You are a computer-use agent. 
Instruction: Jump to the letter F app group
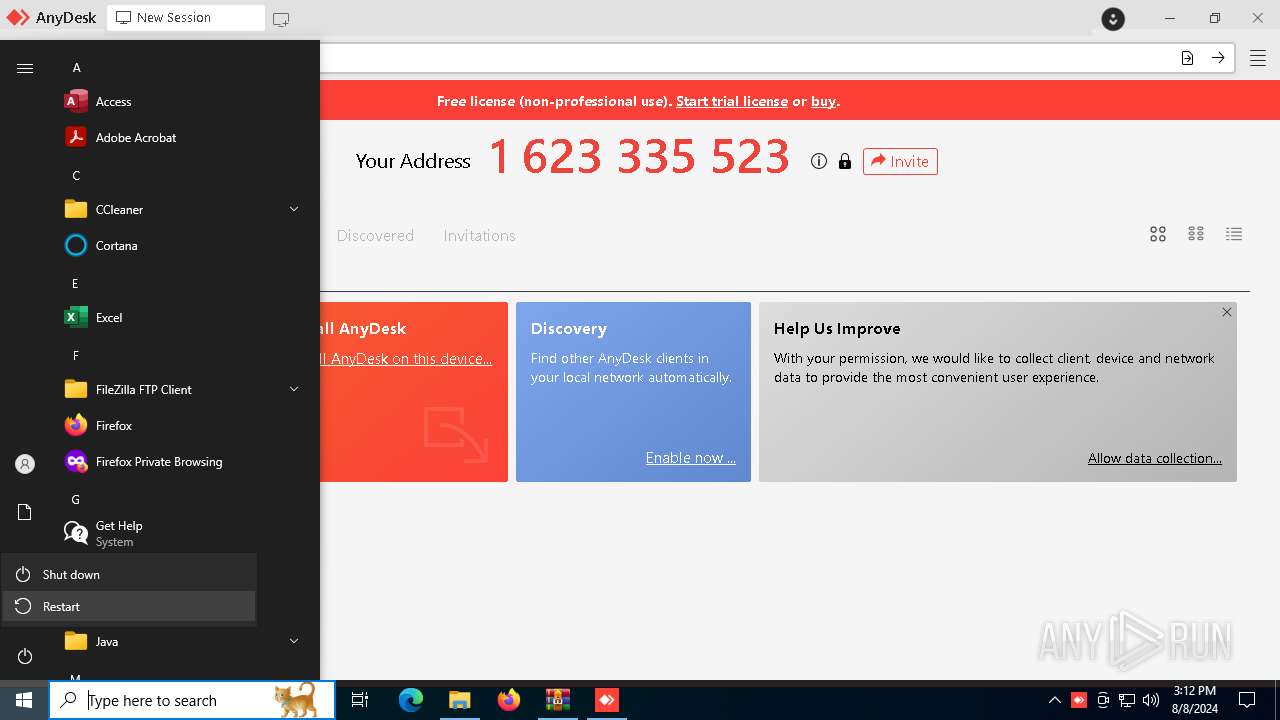click(x=76, y=356)
